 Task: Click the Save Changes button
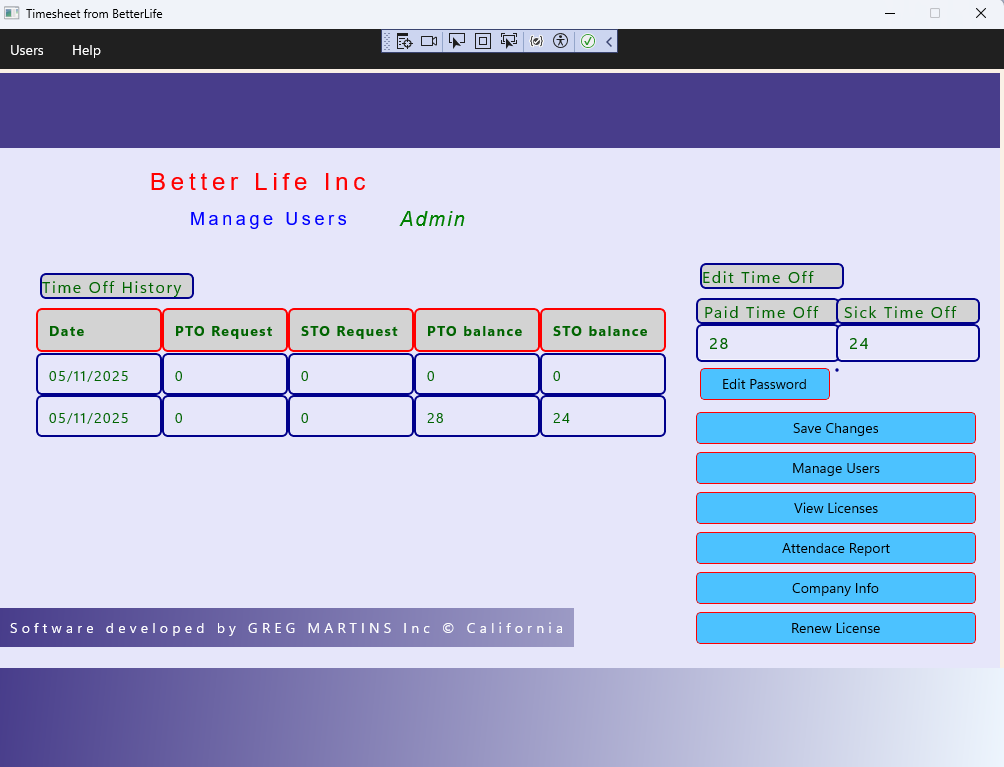point(835,428)
